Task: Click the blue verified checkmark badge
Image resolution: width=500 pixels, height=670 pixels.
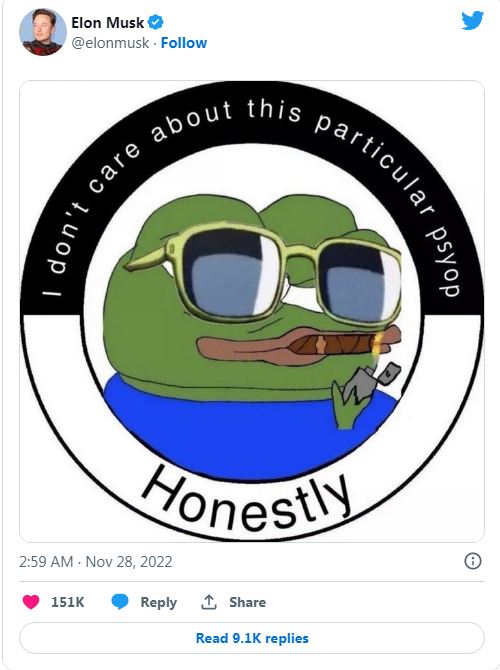Action: 155,22
